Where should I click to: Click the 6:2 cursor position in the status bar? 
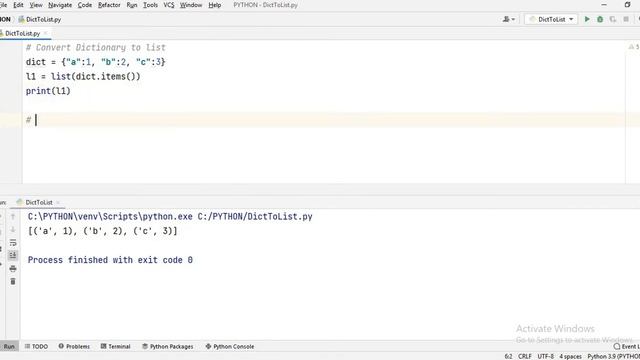pyautogui.click(x=508, y=356)
